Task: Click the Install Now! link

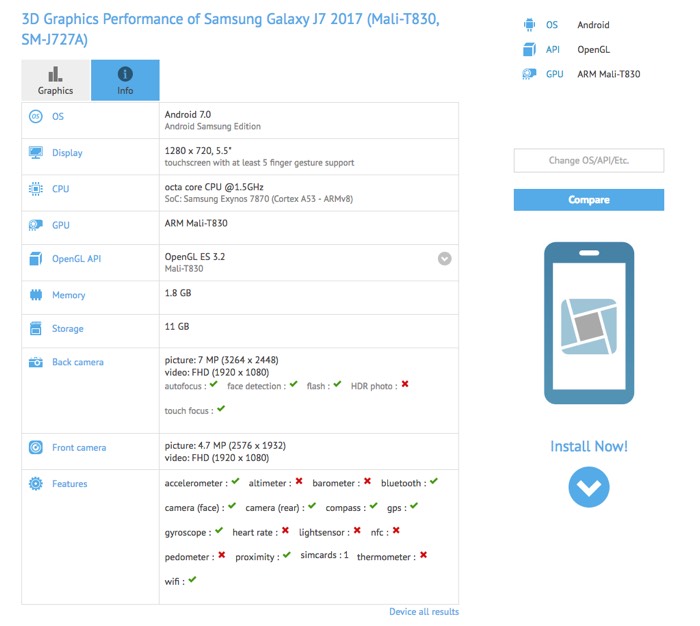Action: [x=589, y=446]
